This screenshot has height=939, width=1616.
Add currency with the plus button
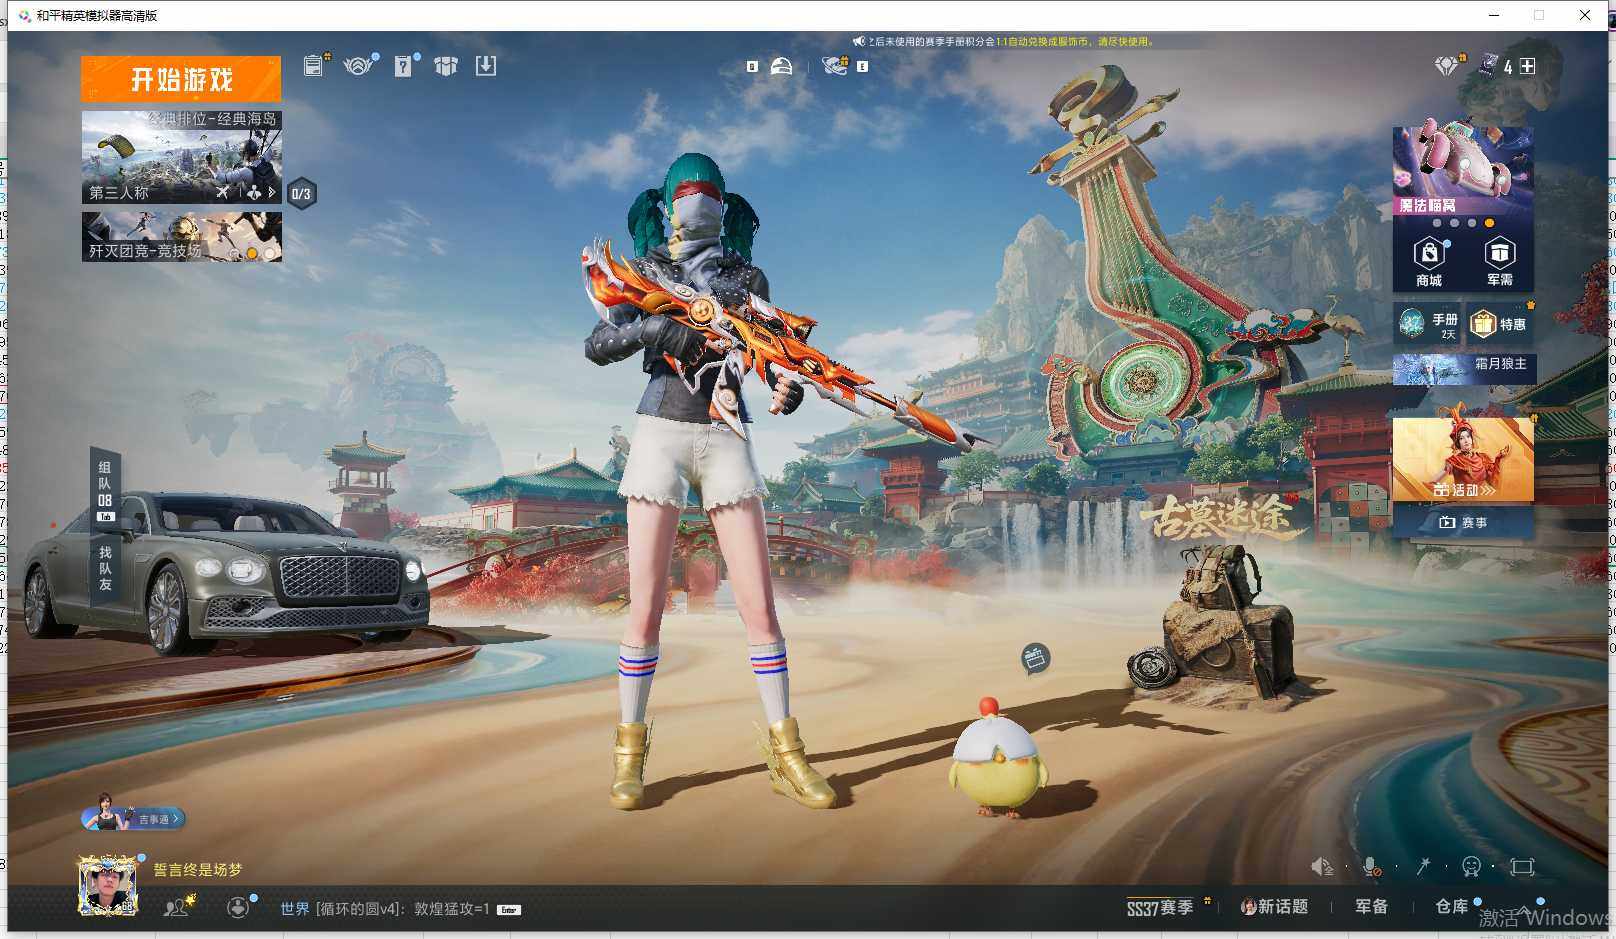[x=1527, y=66]
